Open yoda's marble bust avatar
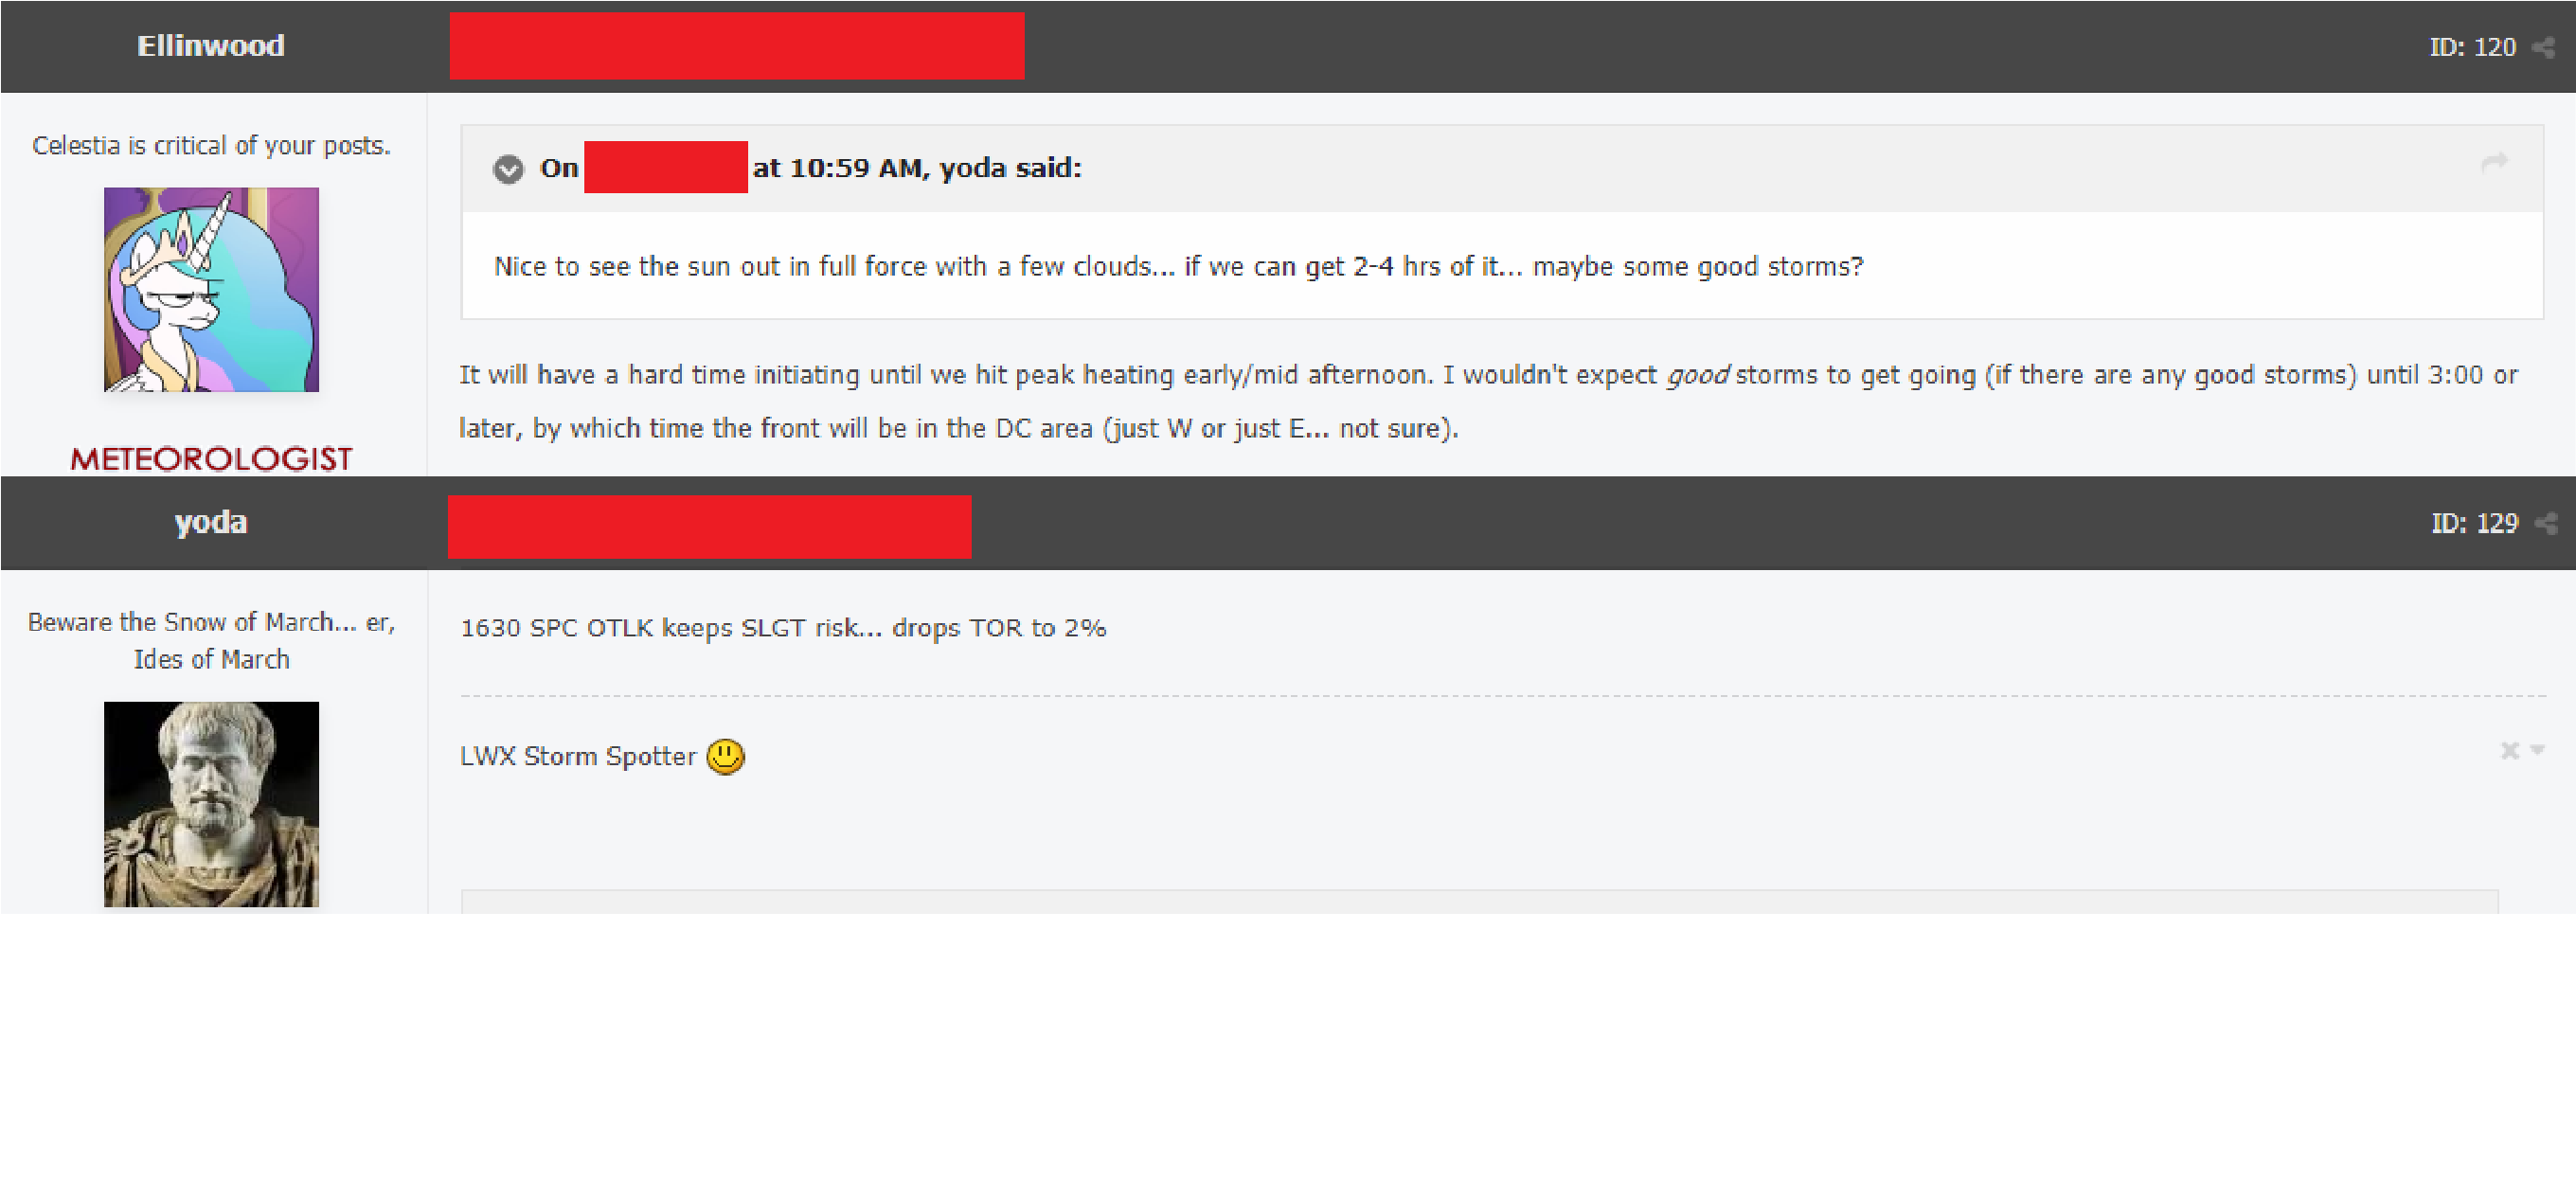The image size is (2576, 1180). 211,804
